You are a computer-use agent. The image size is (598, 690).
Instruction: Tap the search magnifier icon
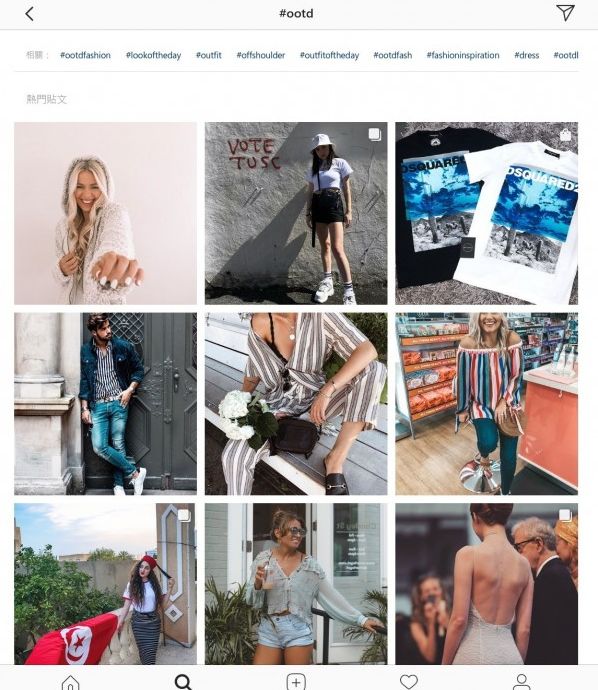tap(183, 682)
